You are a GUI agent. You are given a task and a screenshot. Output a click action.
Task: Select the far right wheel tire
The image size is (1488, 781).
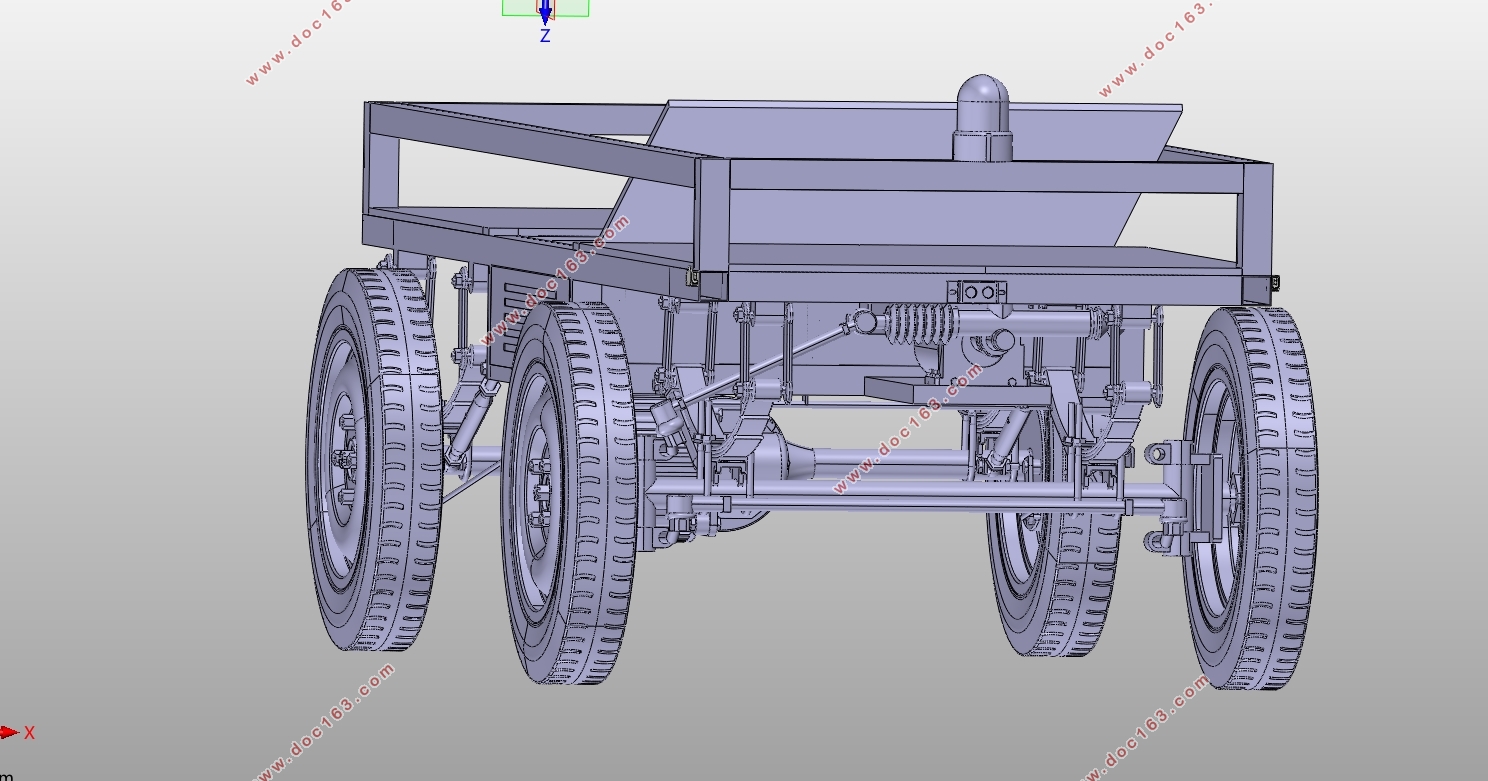pos(1251,497)
